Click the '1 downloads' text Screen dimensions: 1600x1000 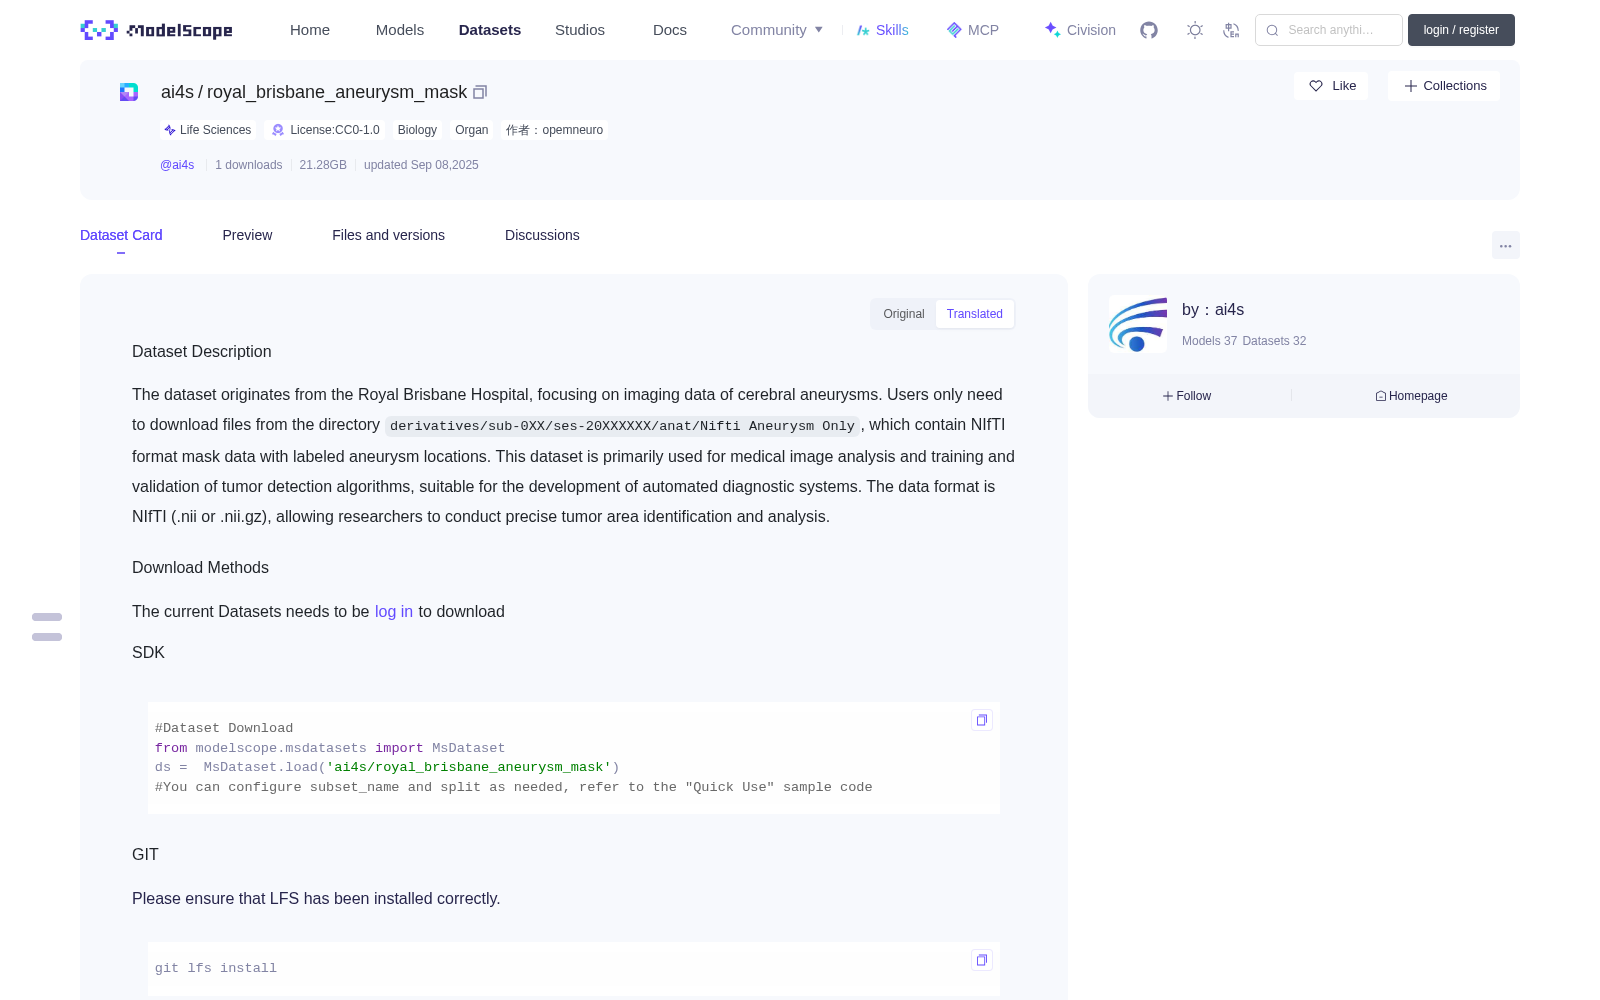(x=249, y=165)
